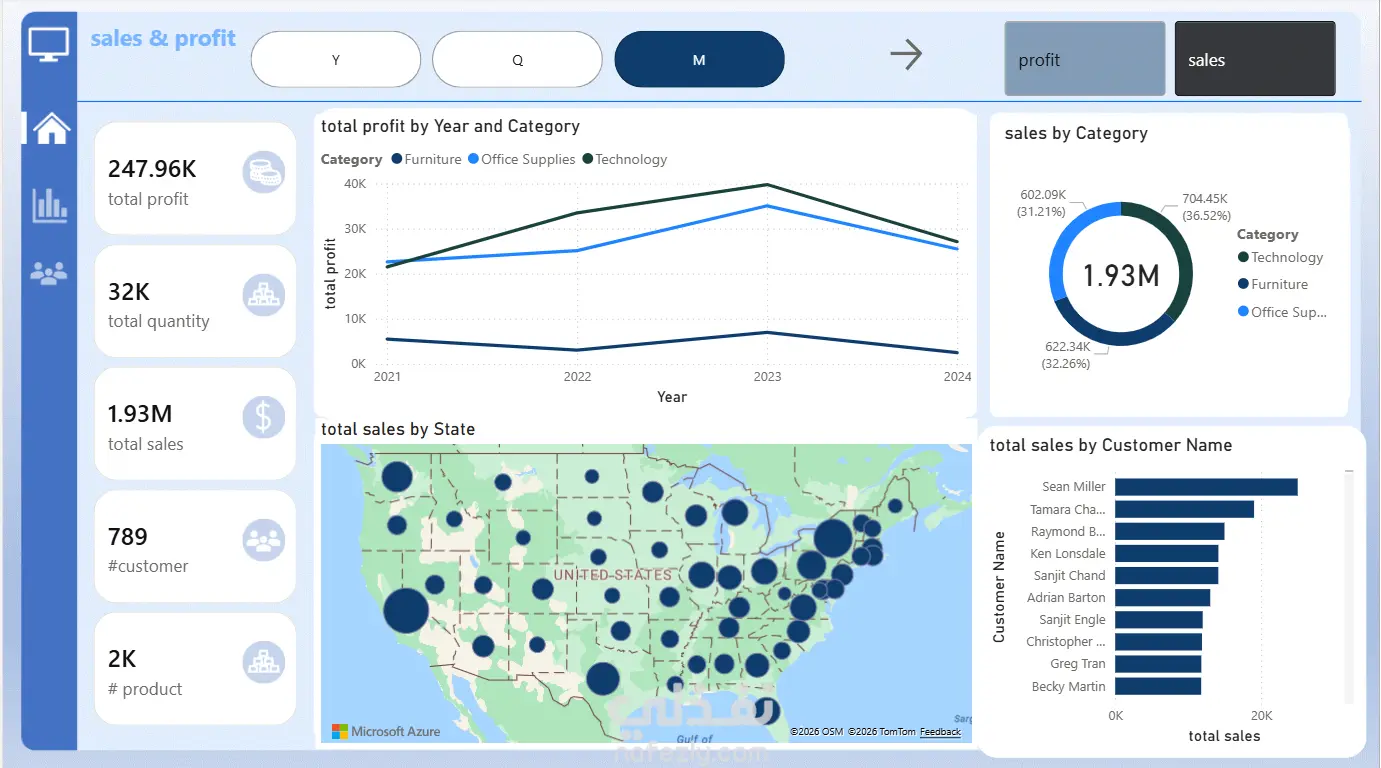Switch to the profit tab
Screen dimensions: 1381x768
click(x=1085, y=59)
